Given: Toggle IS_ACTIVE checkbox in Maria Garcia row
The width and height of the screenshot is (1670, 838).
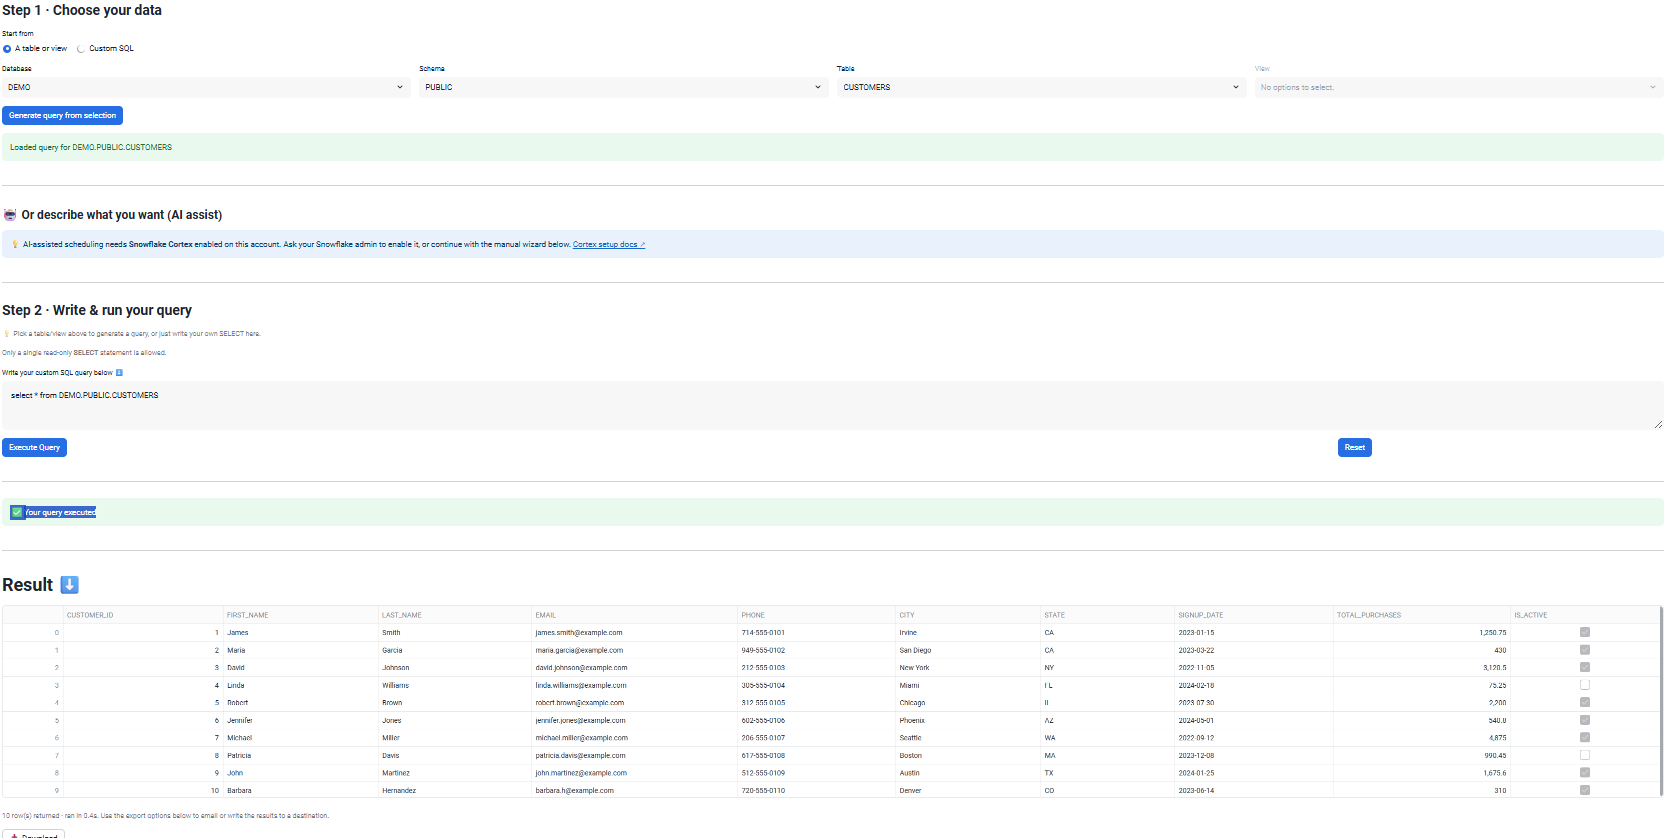Looking at the screenshot, I should coord(1585,650).
